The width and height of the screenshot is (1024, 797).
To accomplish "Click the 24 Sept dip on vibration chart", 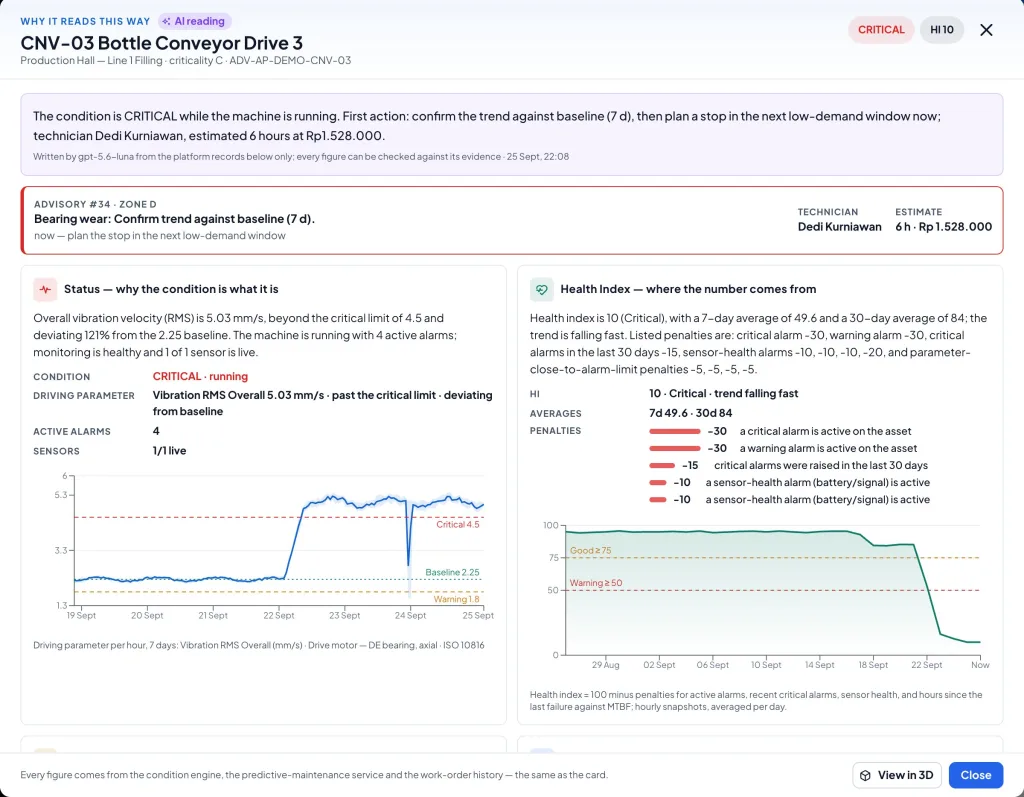I will coord(409,563).
